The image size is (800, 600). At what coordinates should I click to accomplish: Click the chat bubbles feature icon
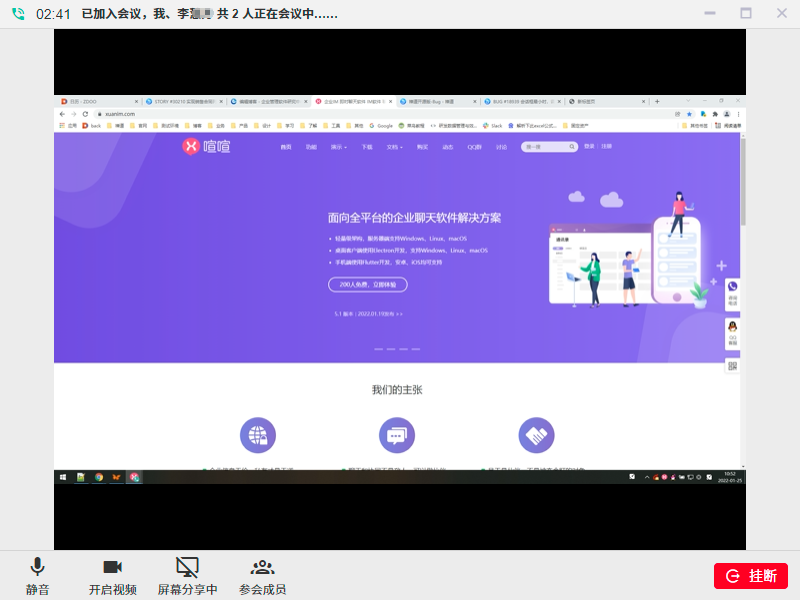[x=397, y=435]
